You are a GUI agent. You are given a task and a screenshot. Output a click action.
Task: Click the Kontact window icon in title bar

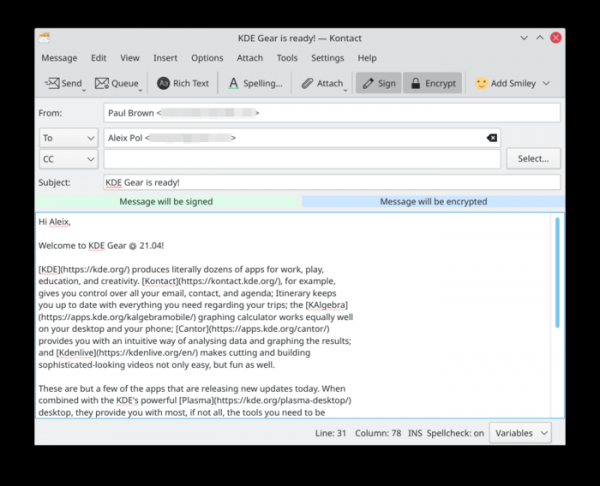pos(44,36)
